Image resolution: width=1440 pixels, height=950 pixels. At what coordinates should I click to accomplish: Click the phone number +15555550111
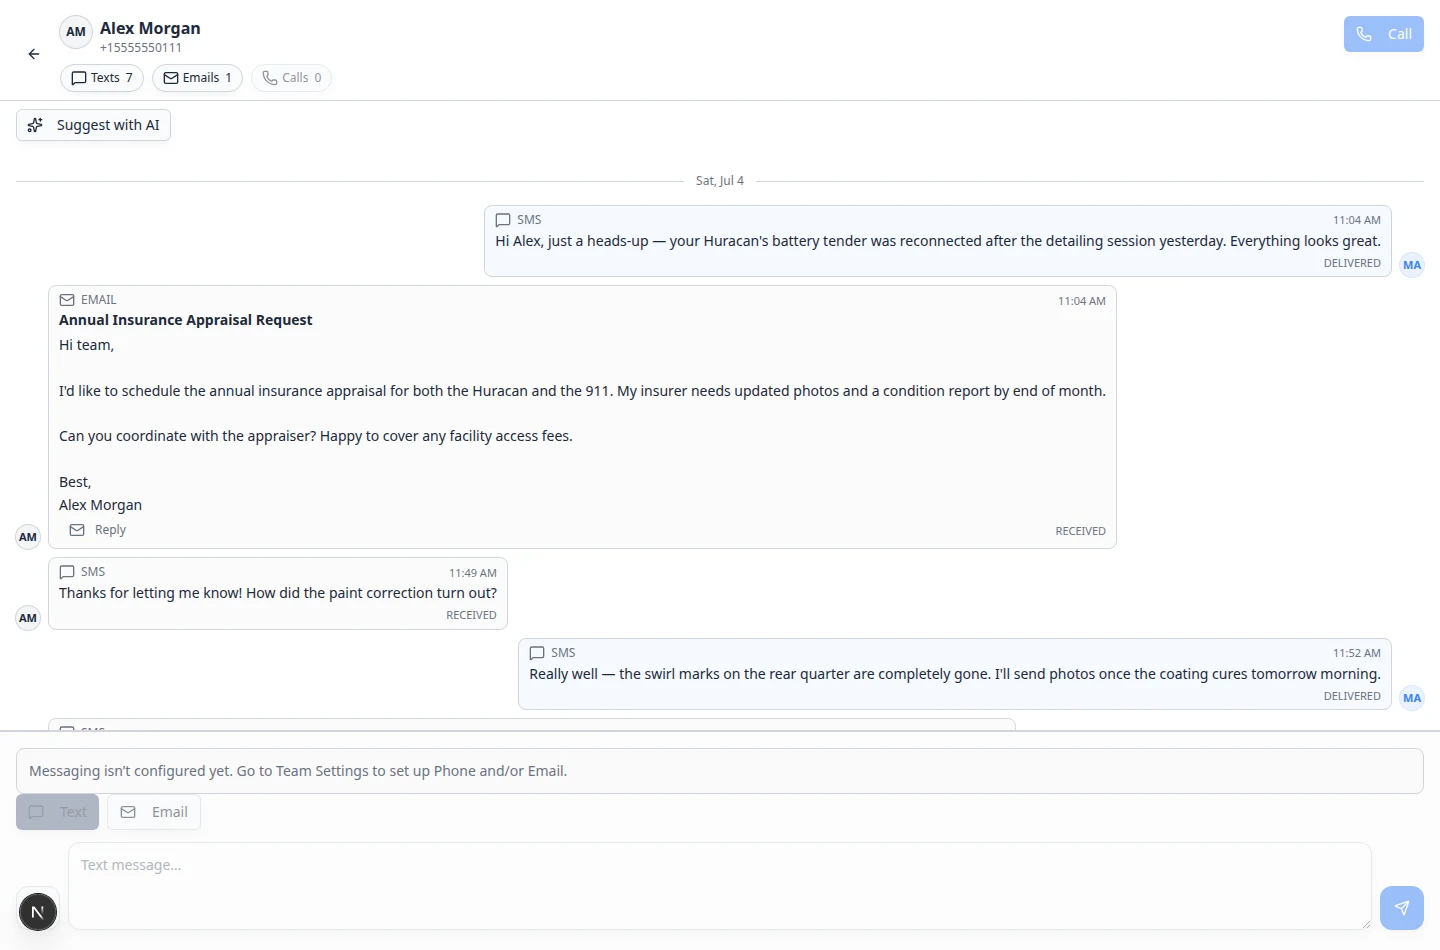click(141, 48)
